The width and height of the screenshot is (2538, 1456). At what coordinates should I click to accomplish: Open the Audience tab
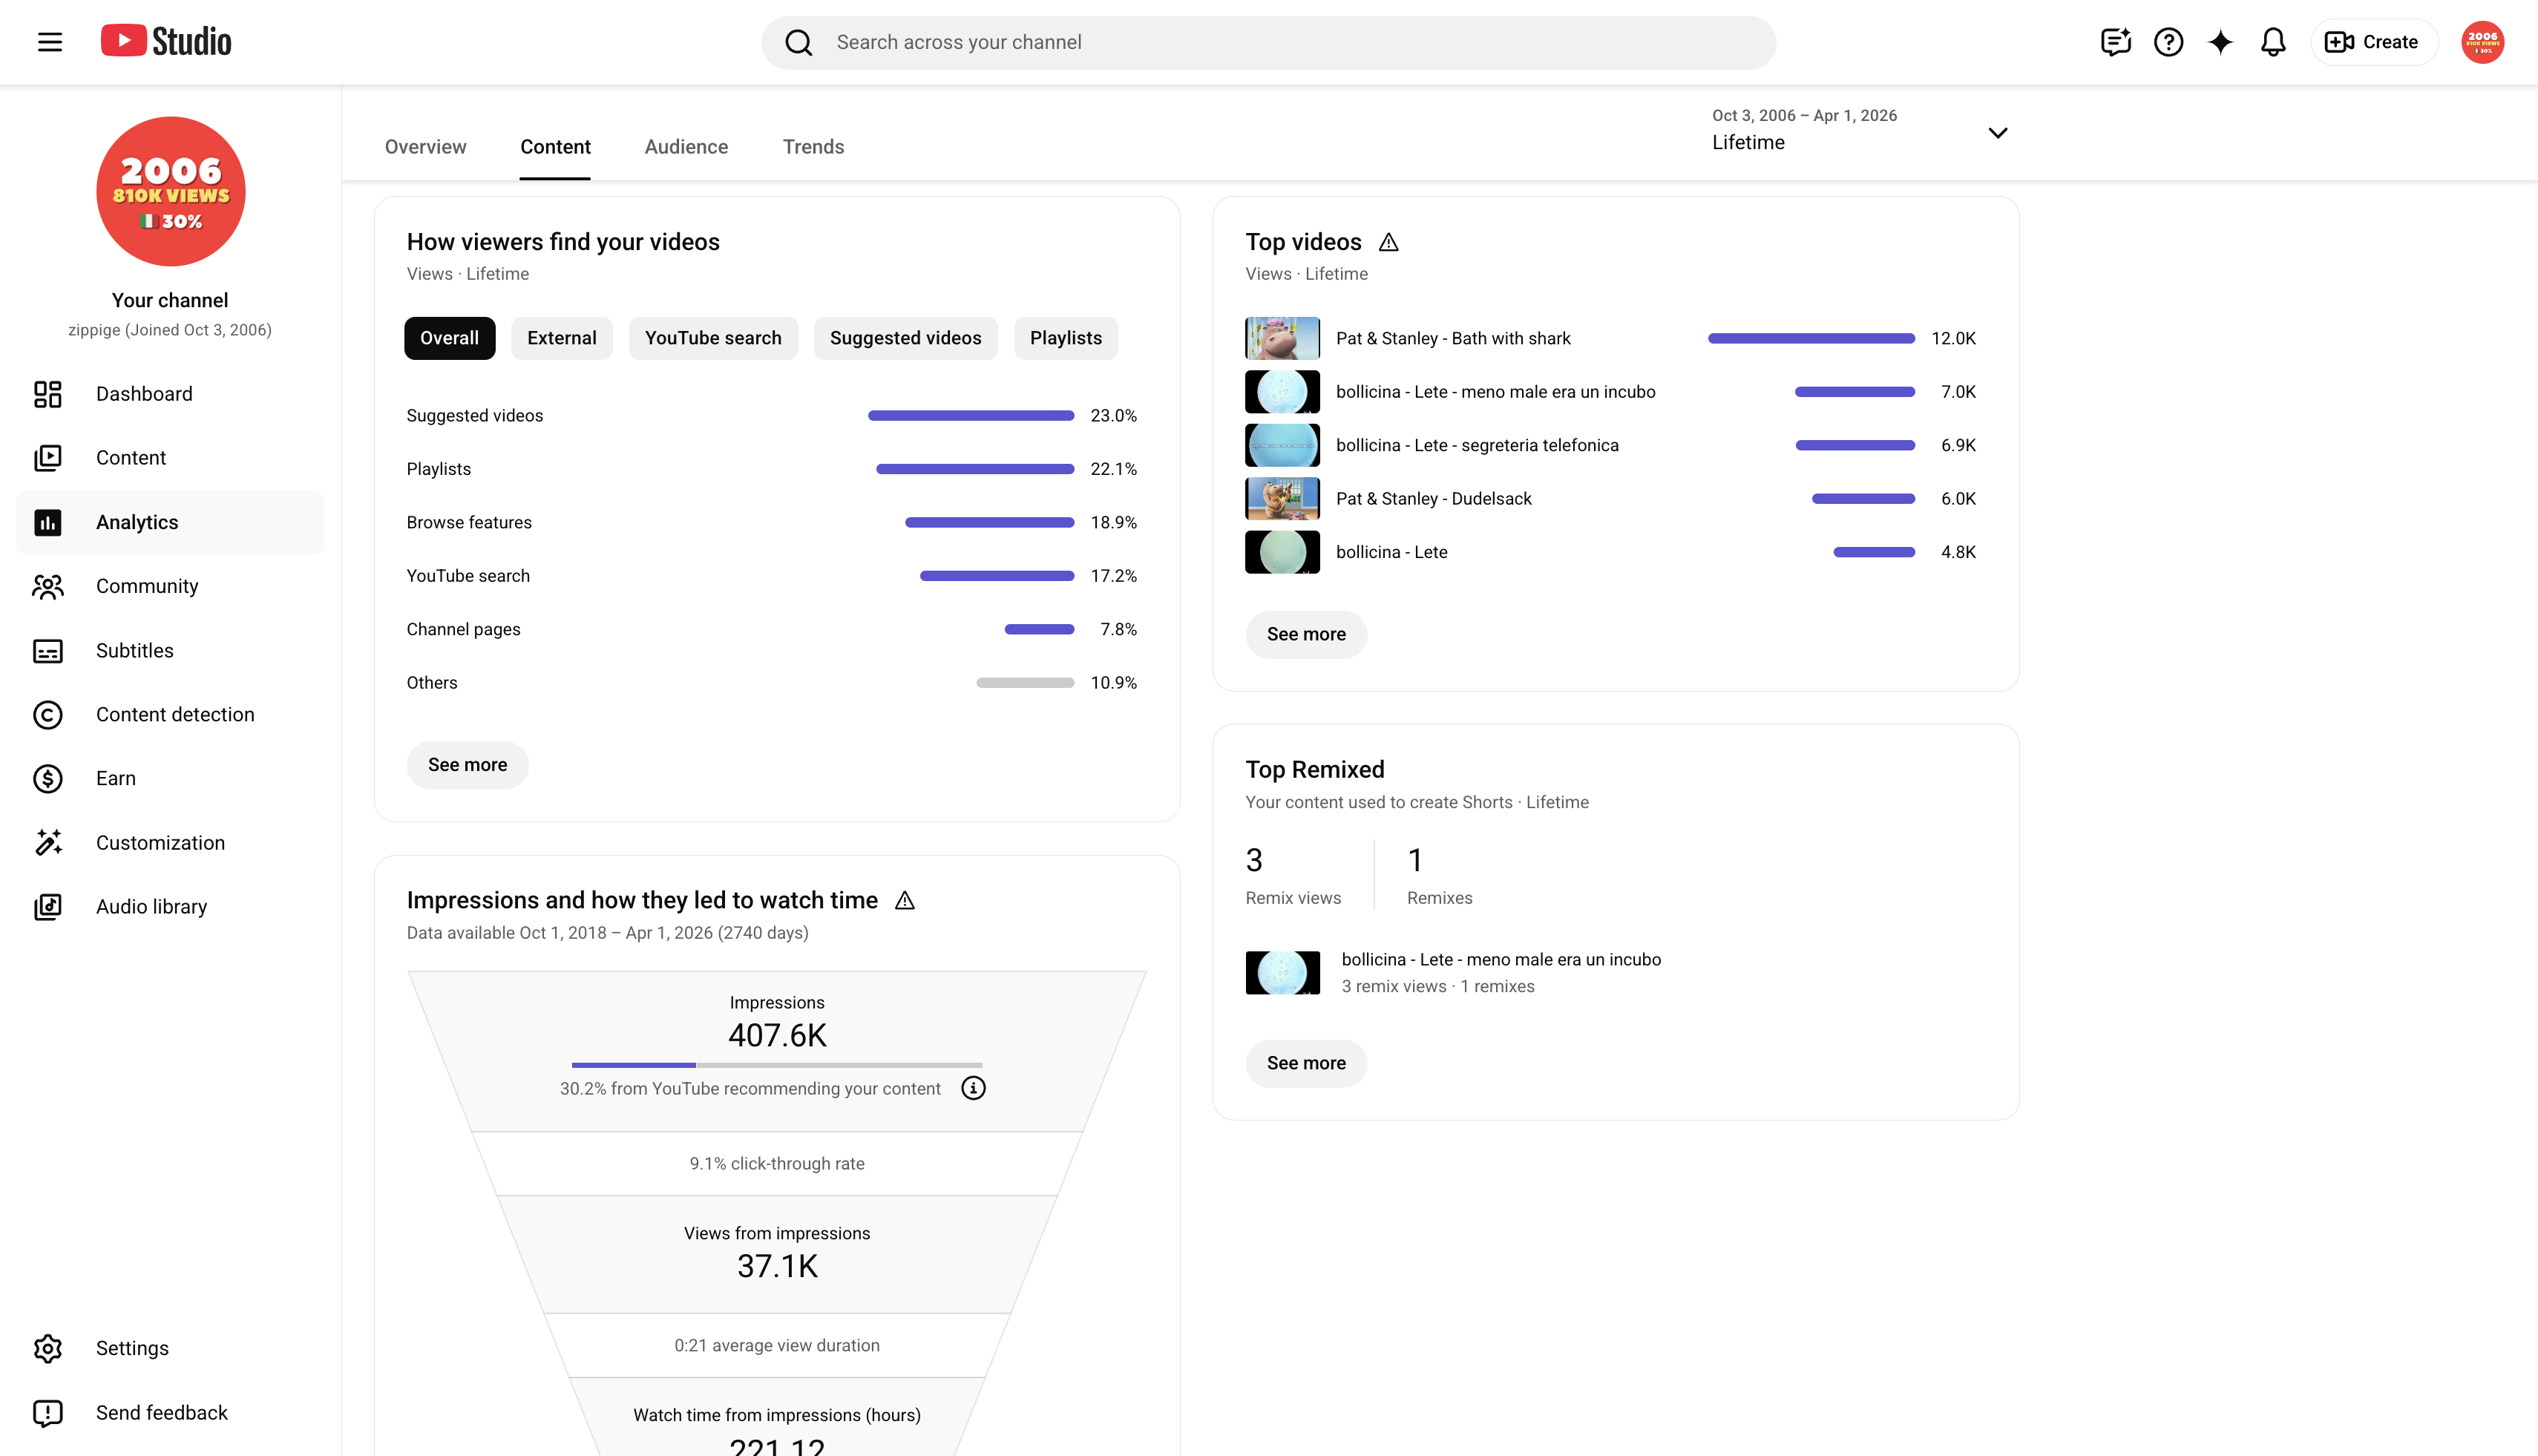[686, 147]
